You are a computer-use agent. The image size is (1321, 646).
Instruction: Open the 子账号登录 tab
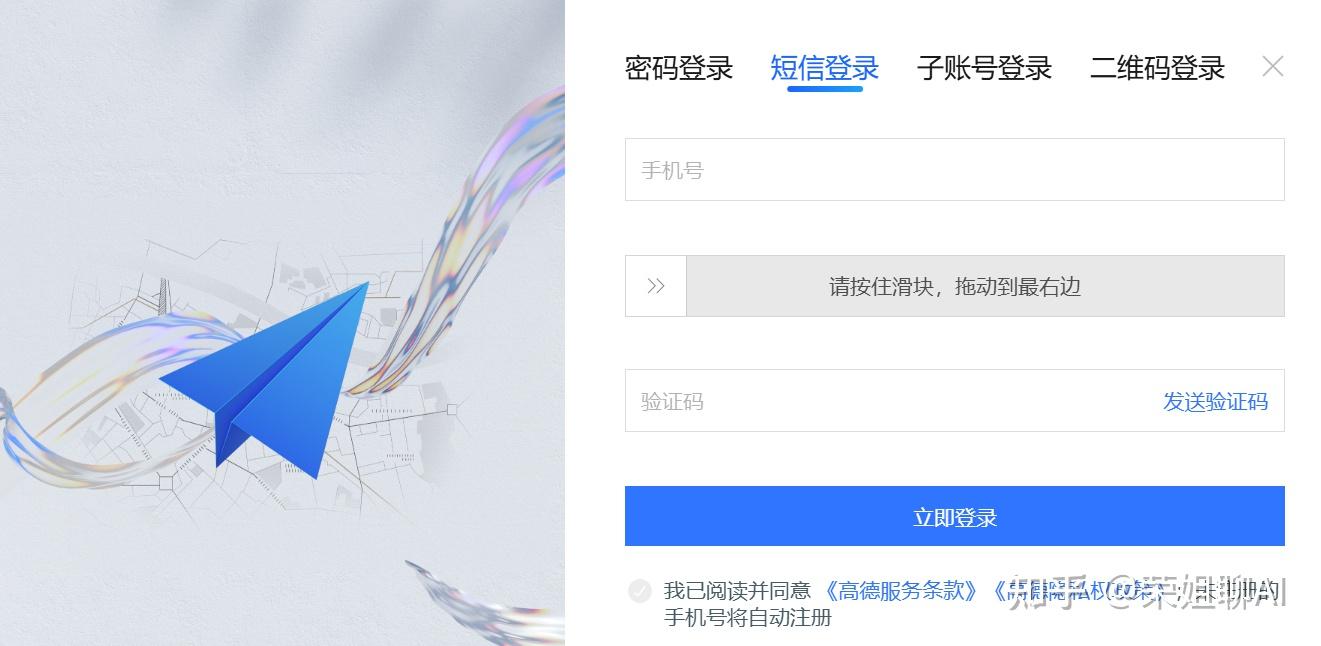point(984,68)
